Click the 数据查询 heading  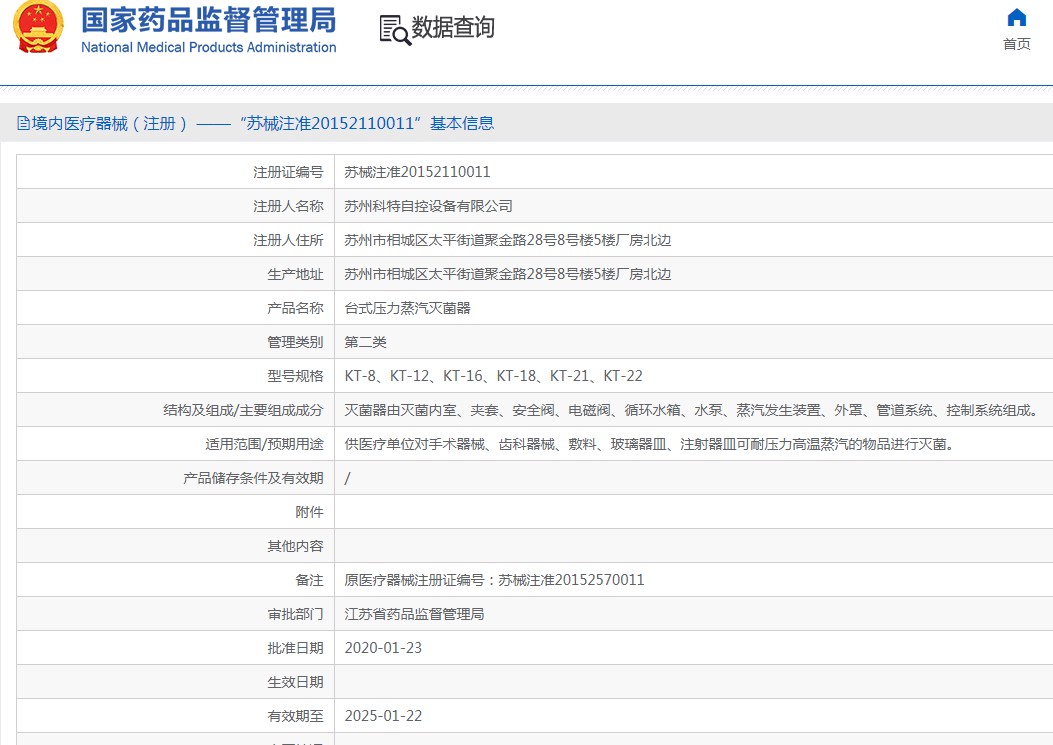[x=453, y=28]
